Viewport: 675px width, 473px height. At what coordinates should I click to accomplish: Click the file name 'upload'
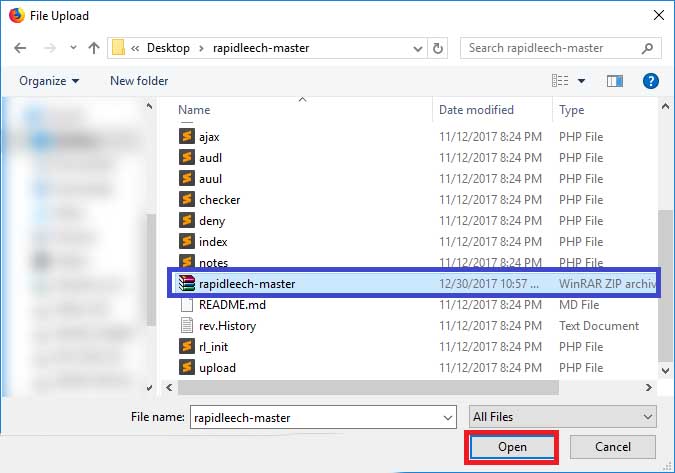pyautogui.click(x=217, y=368)
